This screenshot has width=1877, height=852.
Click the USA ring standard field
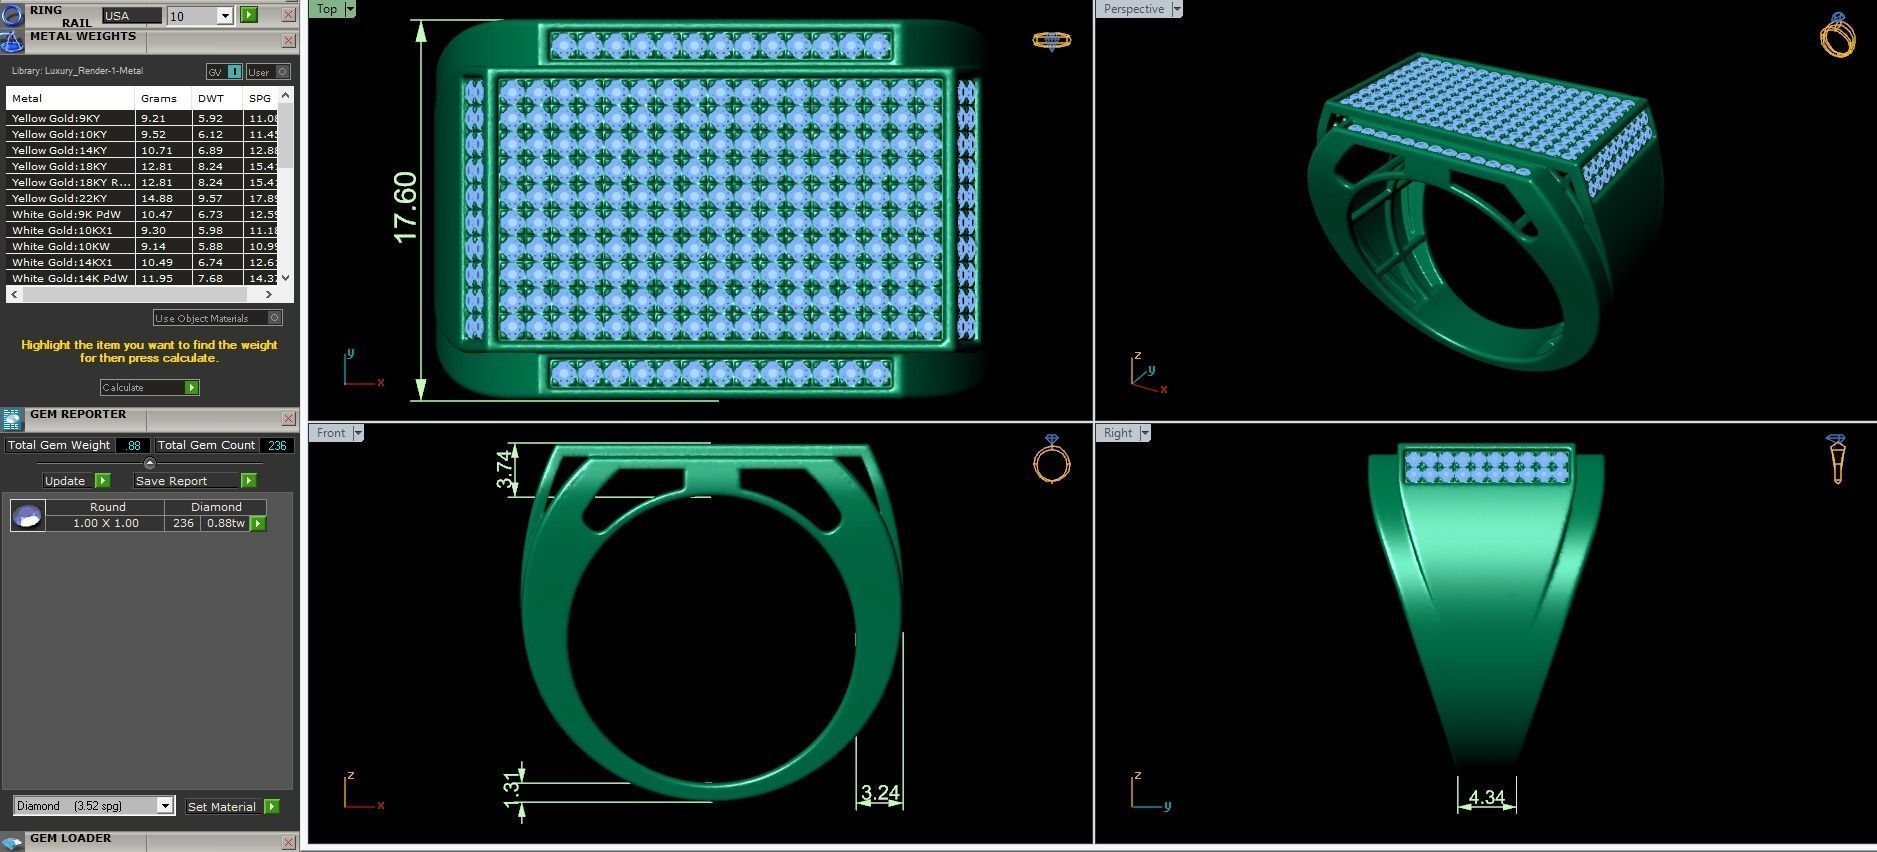click(131, 16)
